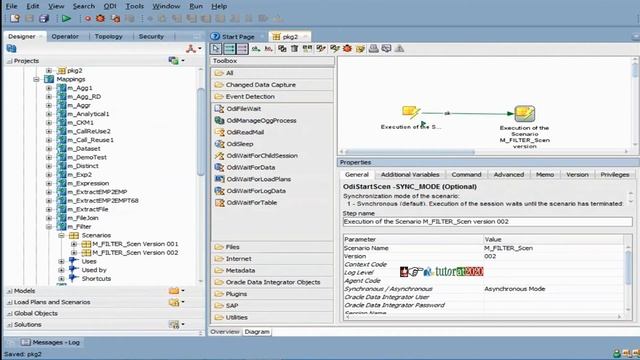Expand the Global Objects panel
The width and height of the screenshot is (640, 360).
(x=9, y=313)
